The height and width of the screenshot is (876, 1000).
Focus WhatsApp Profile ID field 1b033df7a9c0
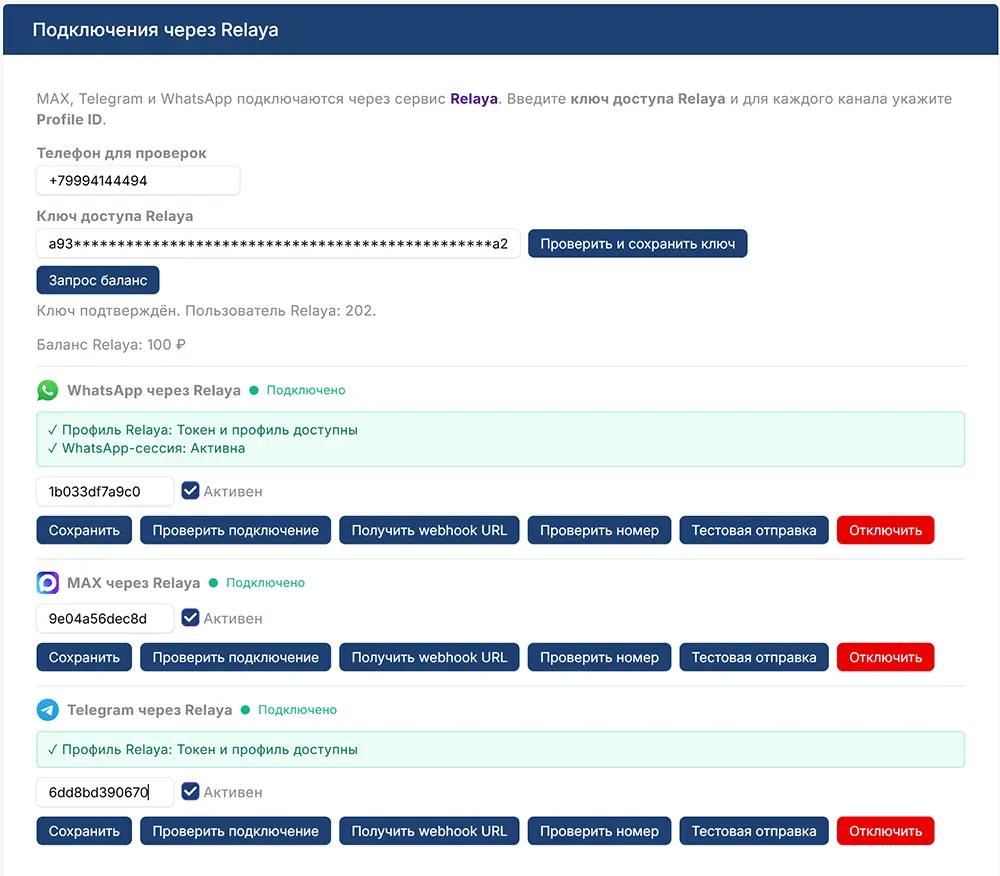point(105,492)
